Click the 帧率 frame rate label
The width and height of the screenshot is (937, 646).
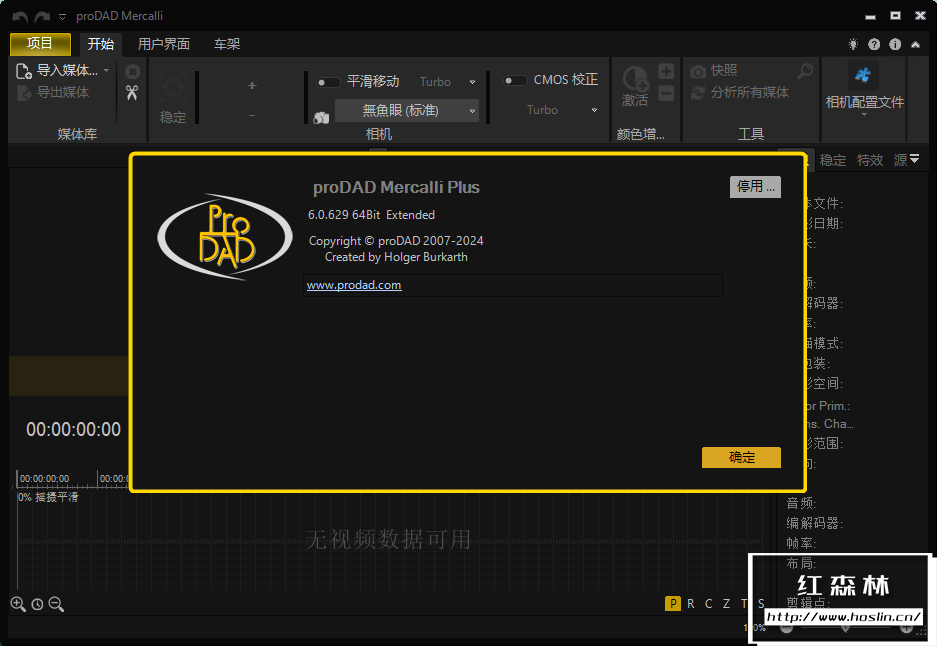[x=801, y=543]
